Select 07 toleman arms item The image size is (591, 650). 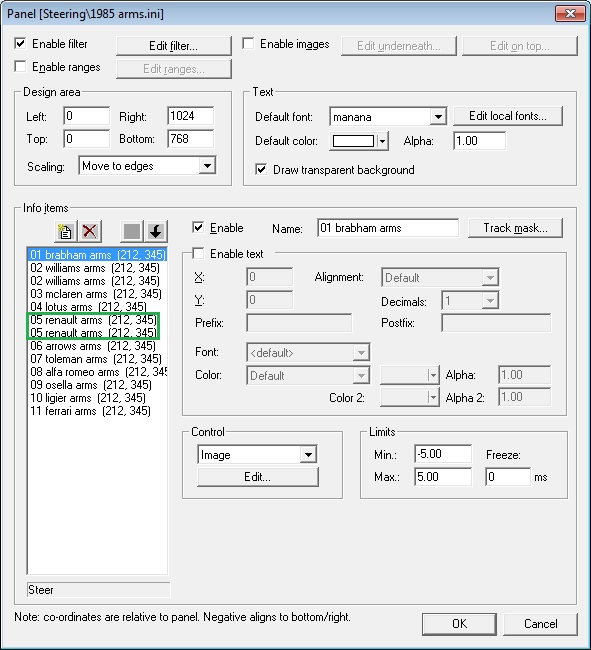97,359
